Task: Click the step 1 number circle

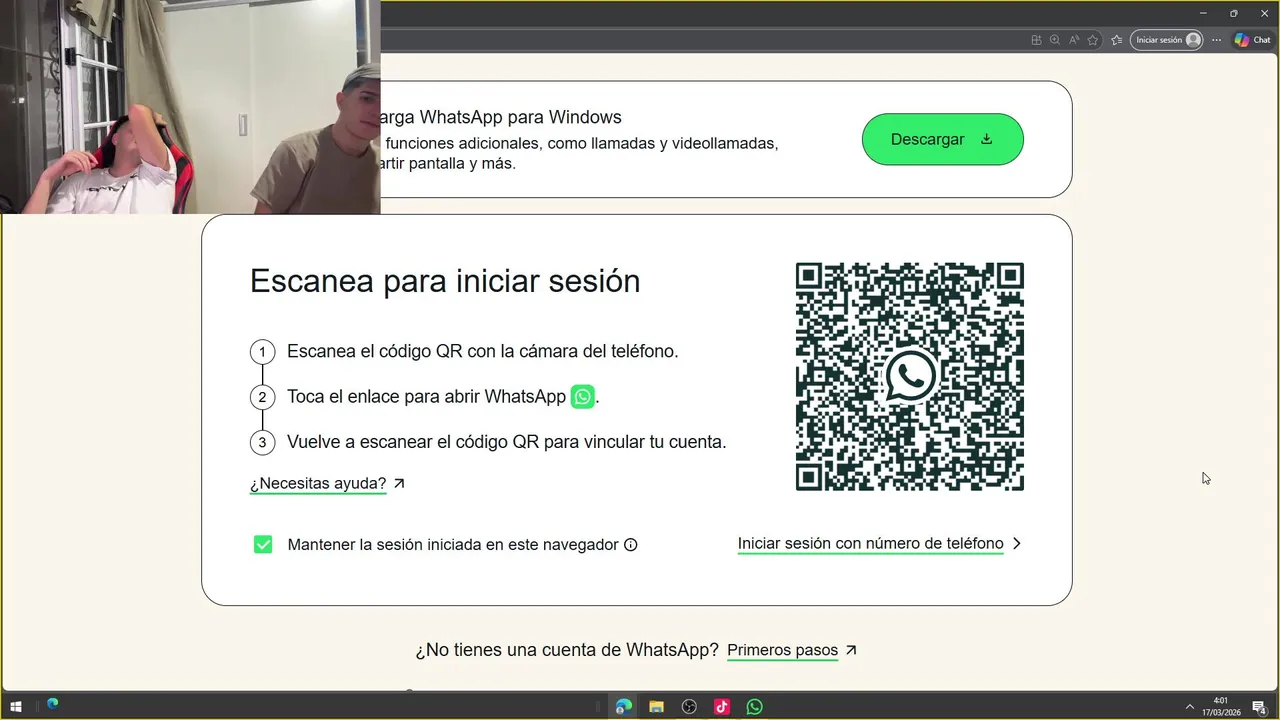Action: point(262,352)
